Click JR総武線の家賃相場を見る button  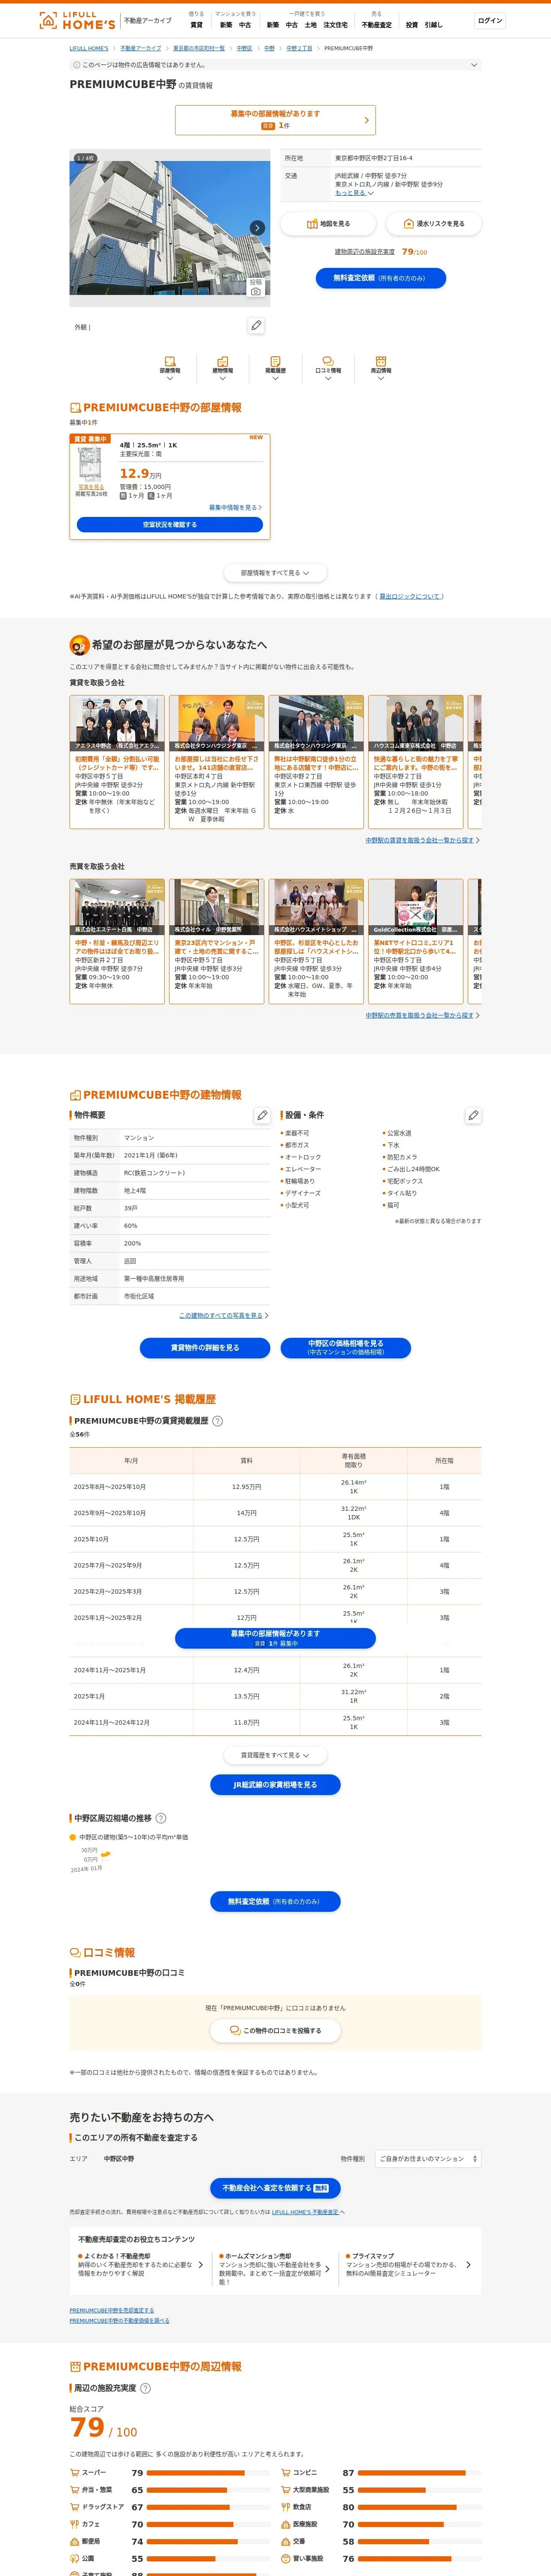click(x=275, y=1785)
